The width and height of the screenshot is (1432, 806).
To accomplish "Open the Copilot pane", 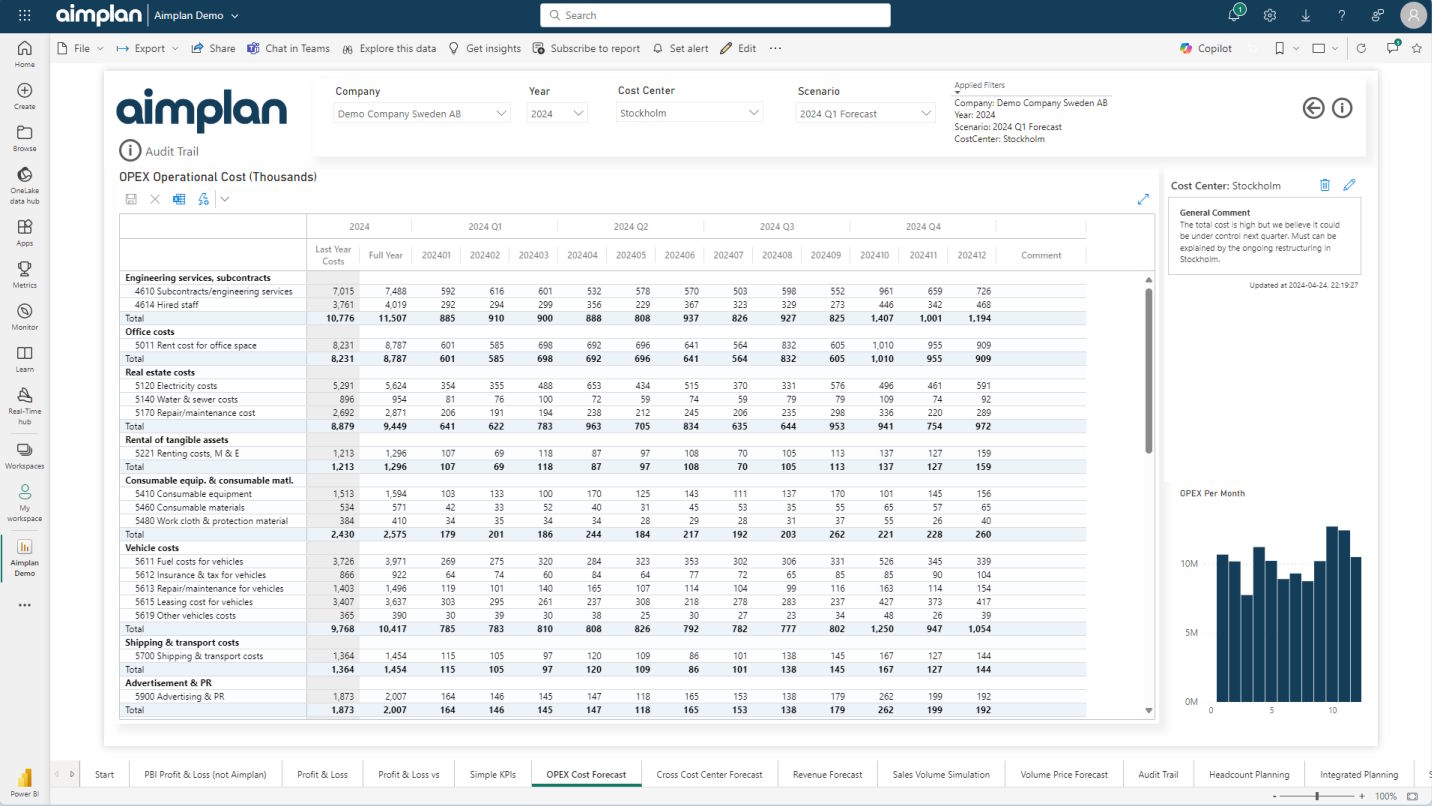I will (x=1206, y=48).
